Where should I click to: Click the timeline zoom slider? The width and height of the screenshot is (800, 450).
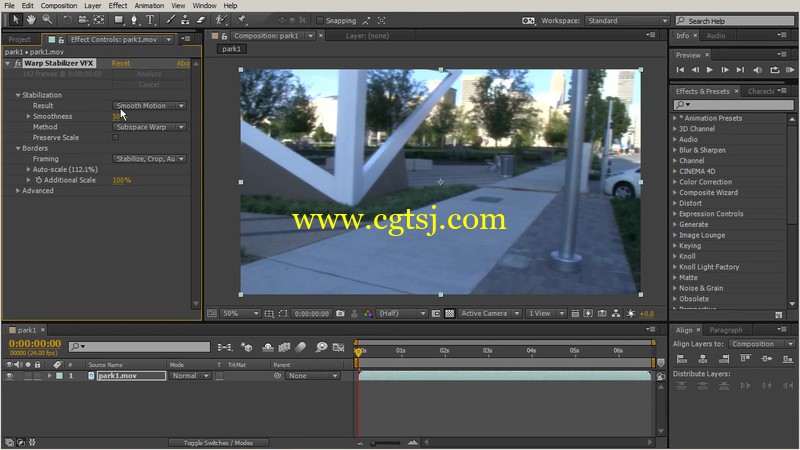[x=386, y=443]
